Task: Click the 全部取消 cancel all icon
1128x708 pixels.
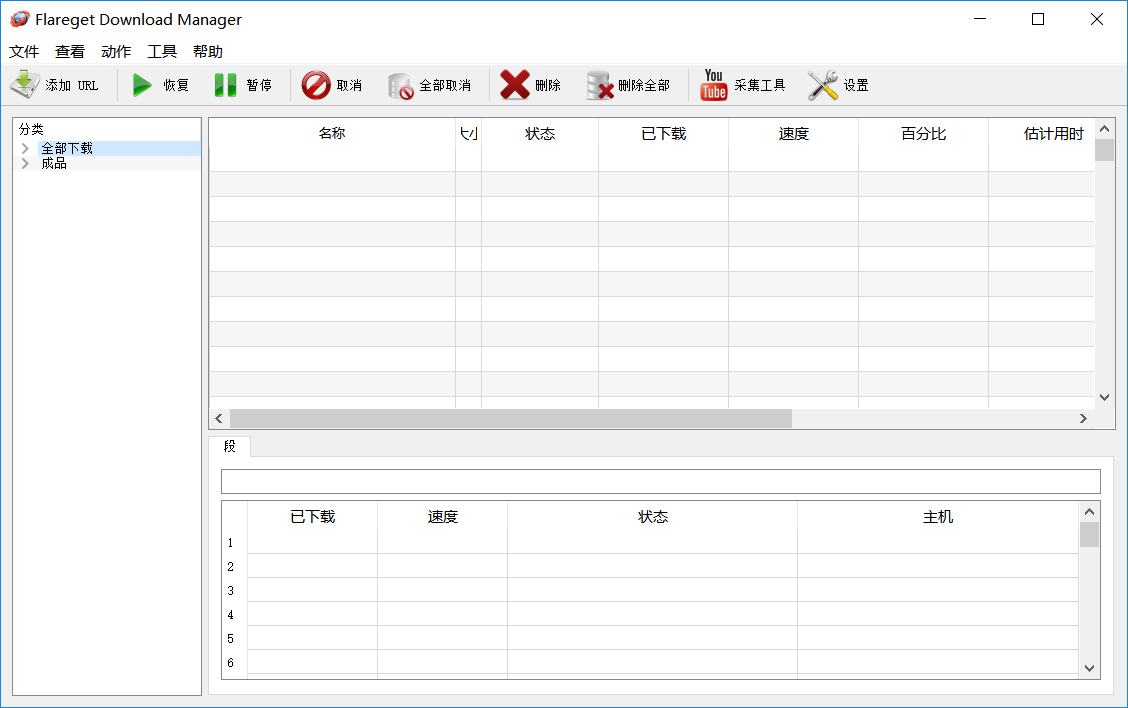Action: pos(400,86)
